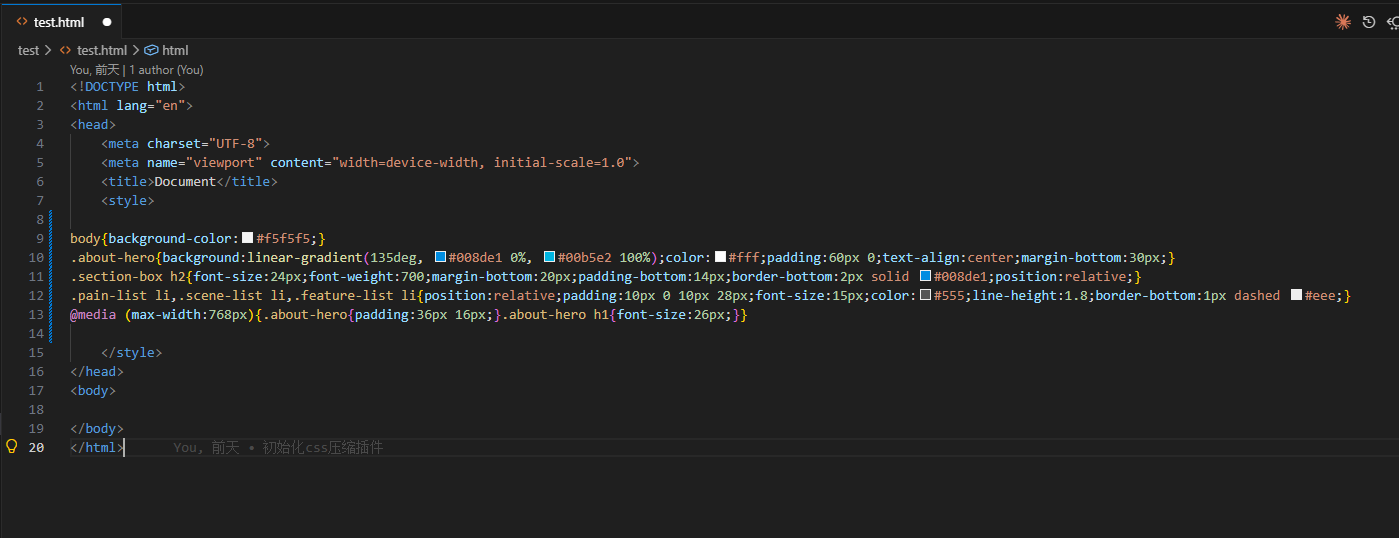Viewport: 1399px width, 538px height.
Task: Click line number 9 in the gutter
Action: coord(40,238)
